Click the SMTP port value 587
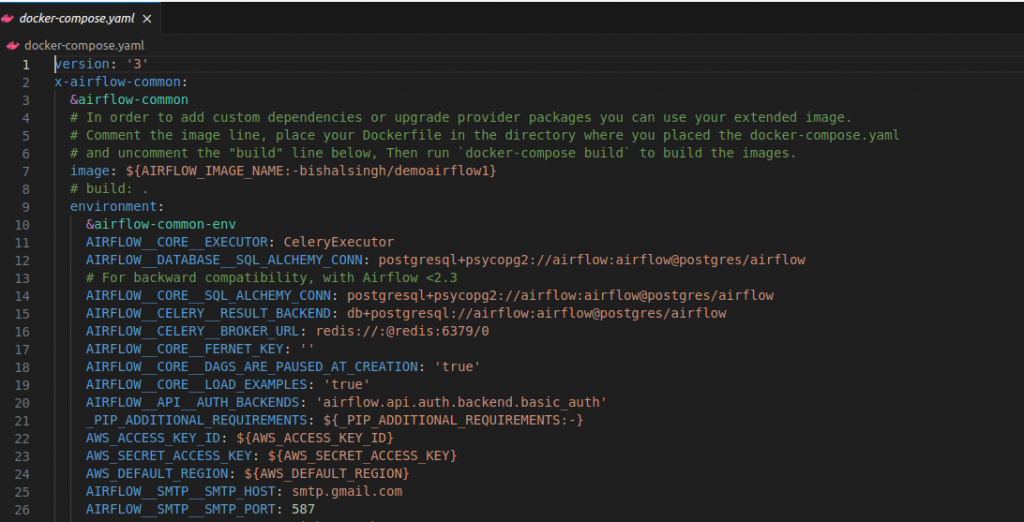 pos(303,509)
